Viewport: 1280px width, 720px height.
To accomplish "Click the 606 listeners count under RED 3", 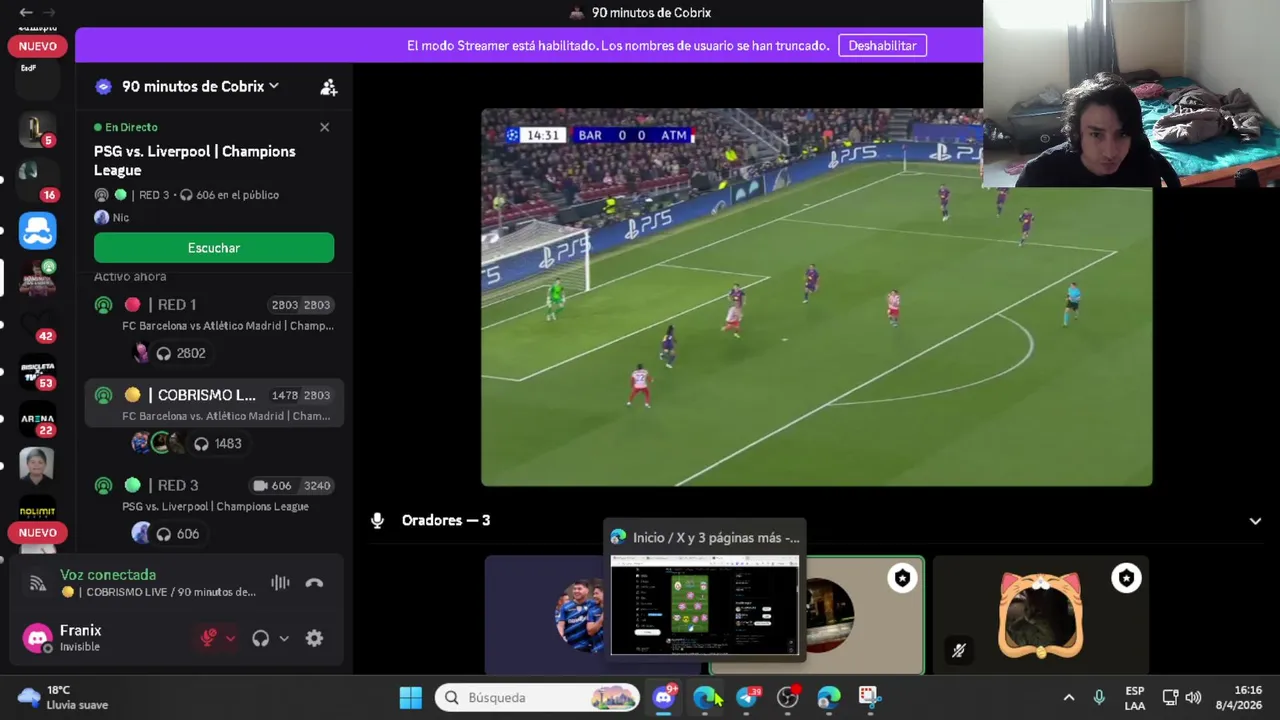I will (178, 534).
